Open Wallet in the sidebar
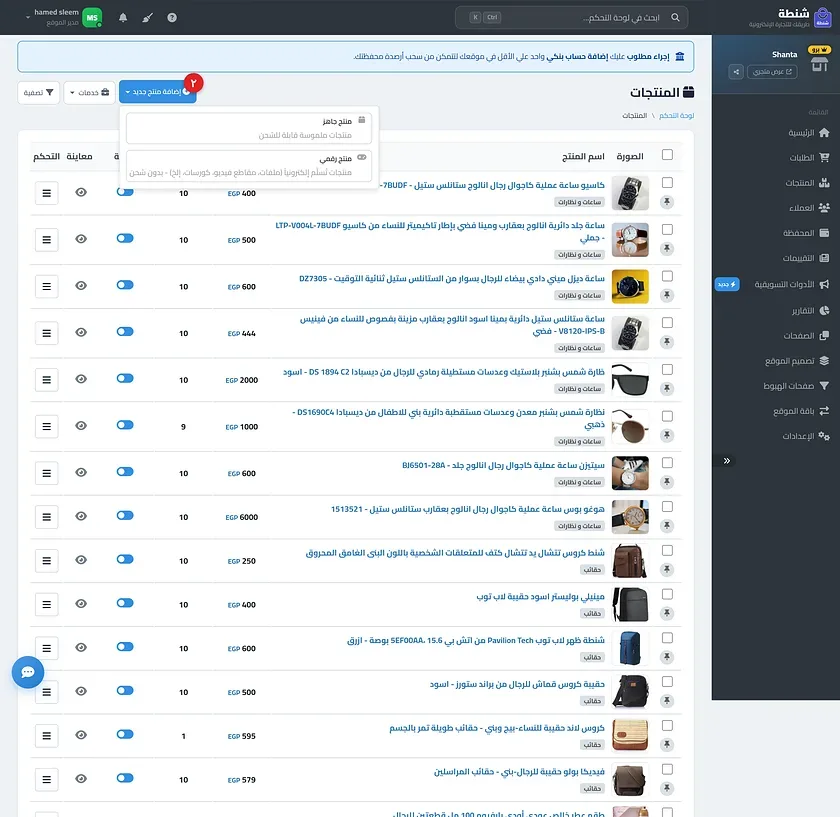The height and width of the screenshot is (817, 840). pos(808,233)
